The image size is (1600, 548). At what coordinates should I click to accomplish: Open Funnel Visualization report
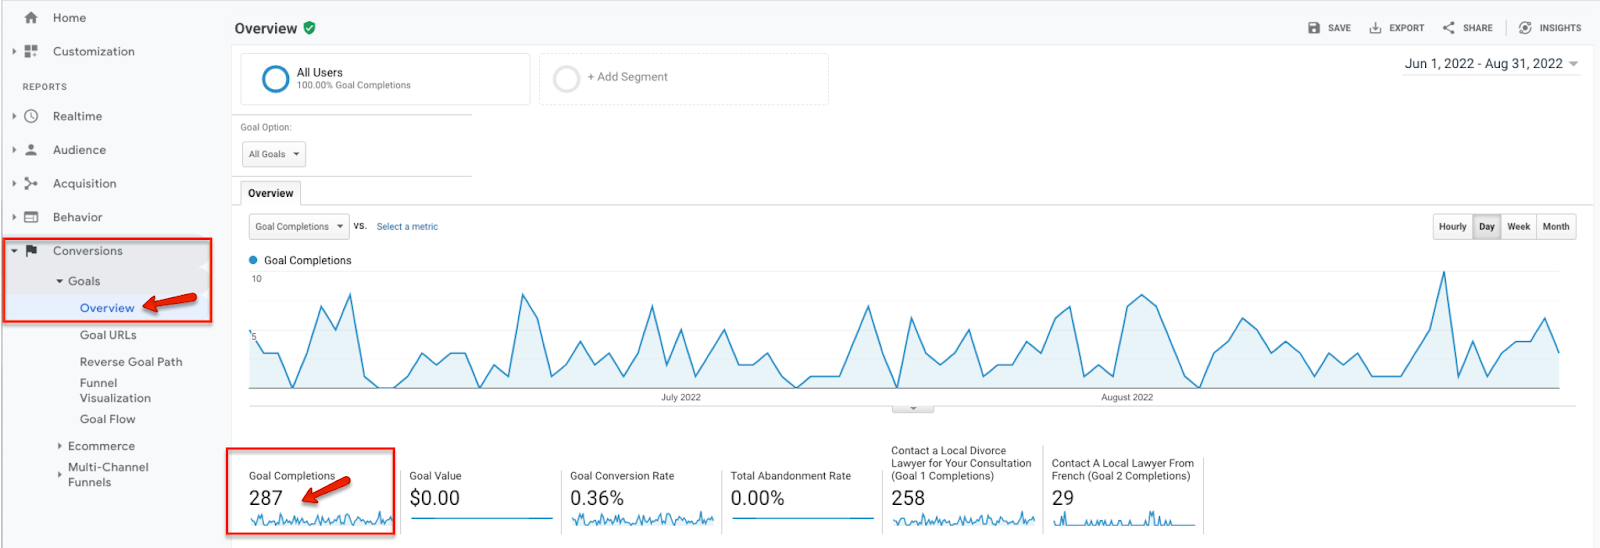click(115, 390)
